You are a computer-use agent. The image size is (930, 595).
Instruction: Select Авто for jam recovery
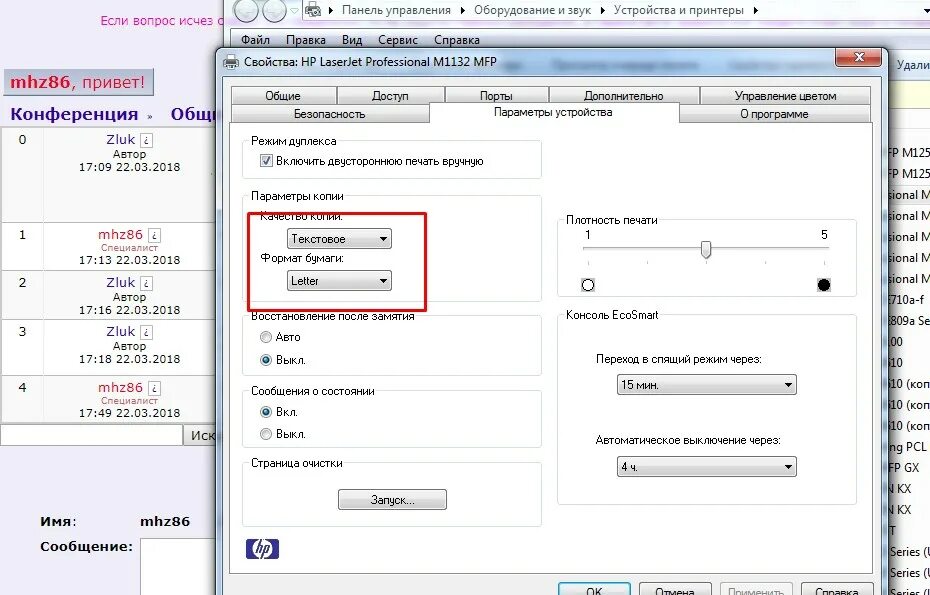[266, 337]
